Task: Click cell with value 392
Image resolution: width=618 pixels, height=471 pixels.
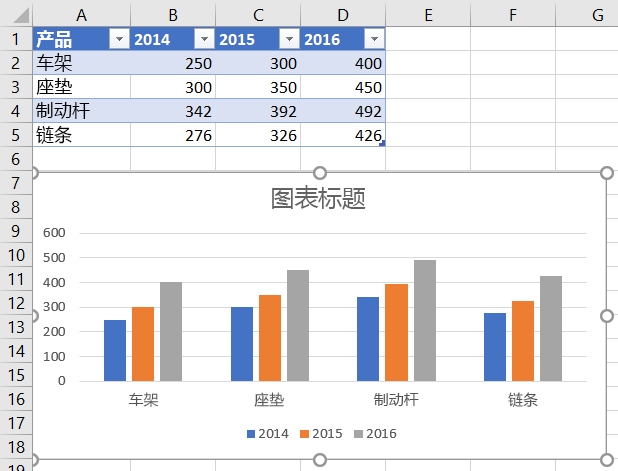Action: click(258, 111)
